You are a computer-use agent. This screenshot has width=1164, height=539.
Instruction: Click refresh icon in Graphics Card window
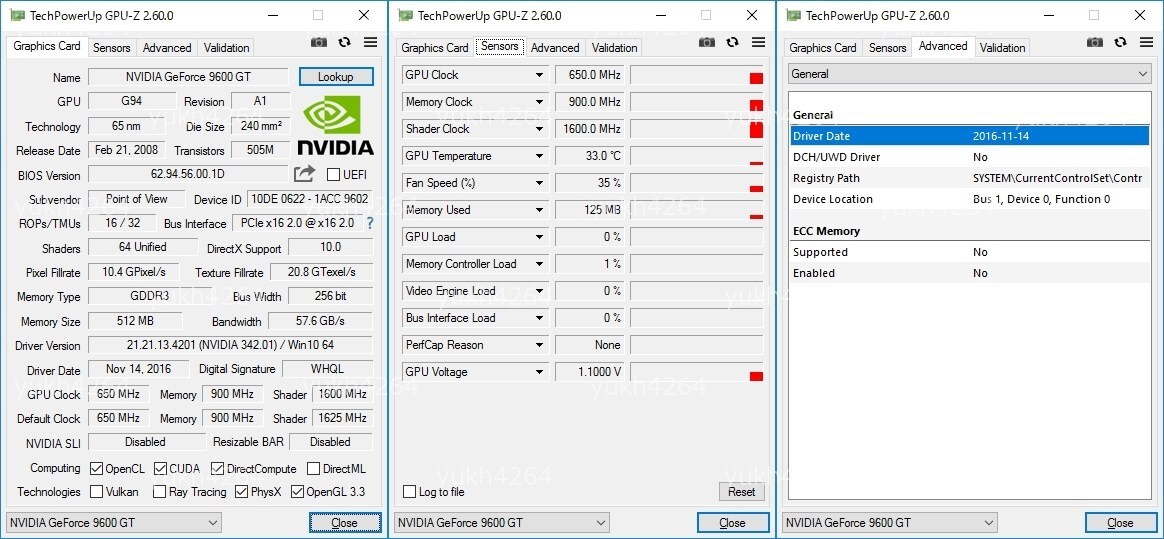tap(344, 42)
